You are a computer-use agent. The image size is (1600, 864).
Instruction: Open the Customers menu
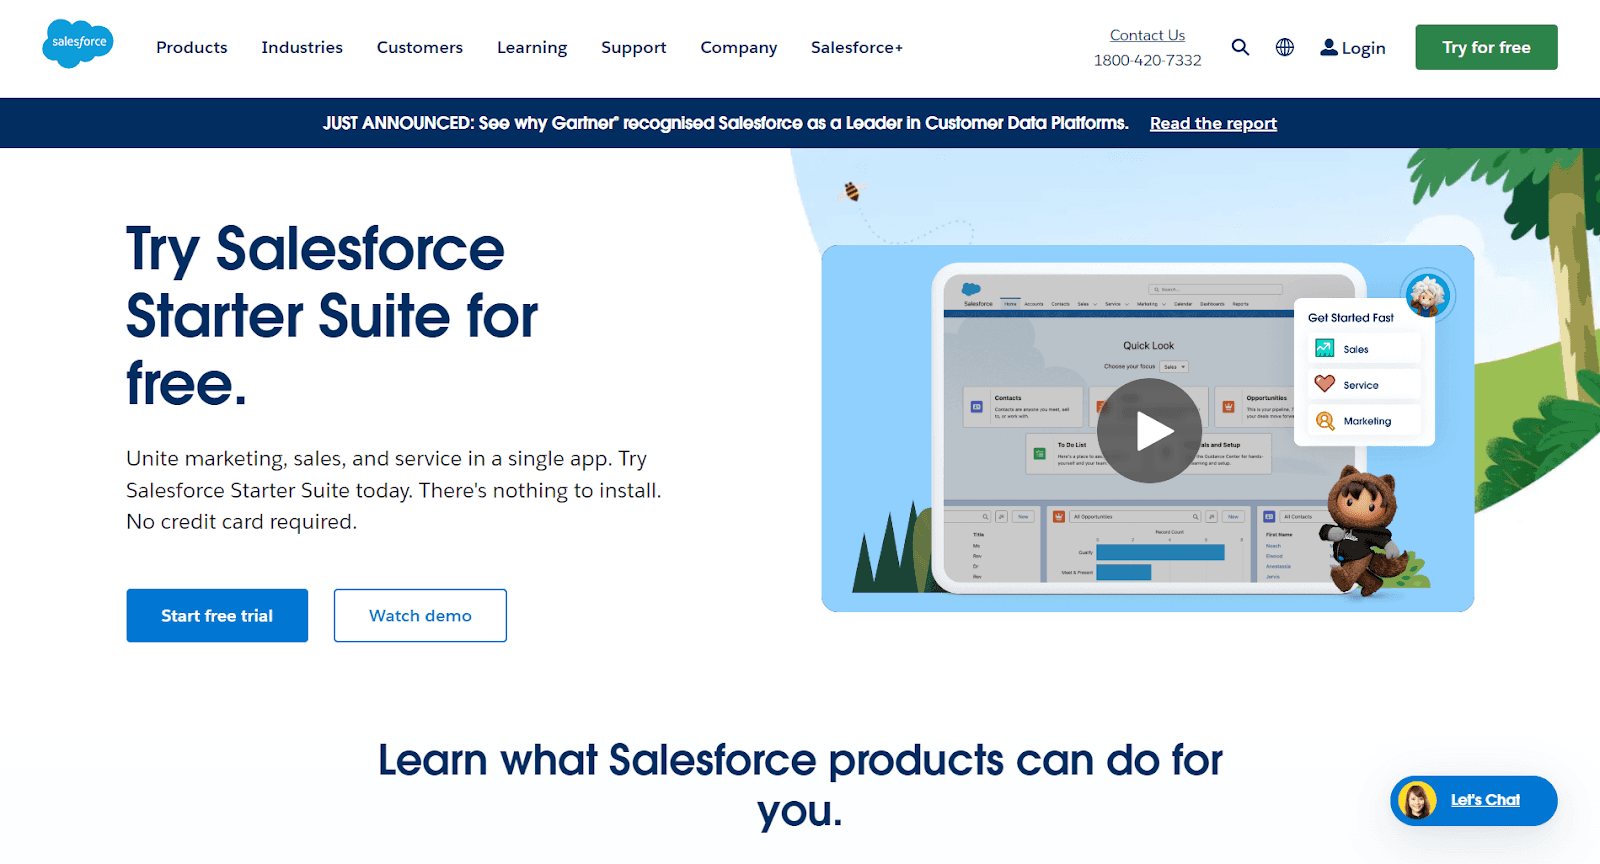(x=420, y=47)
